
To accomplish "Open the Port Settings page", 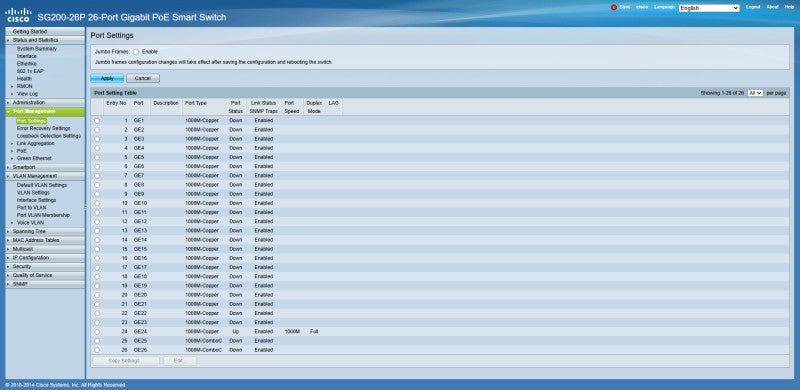I will coord(31,121).
